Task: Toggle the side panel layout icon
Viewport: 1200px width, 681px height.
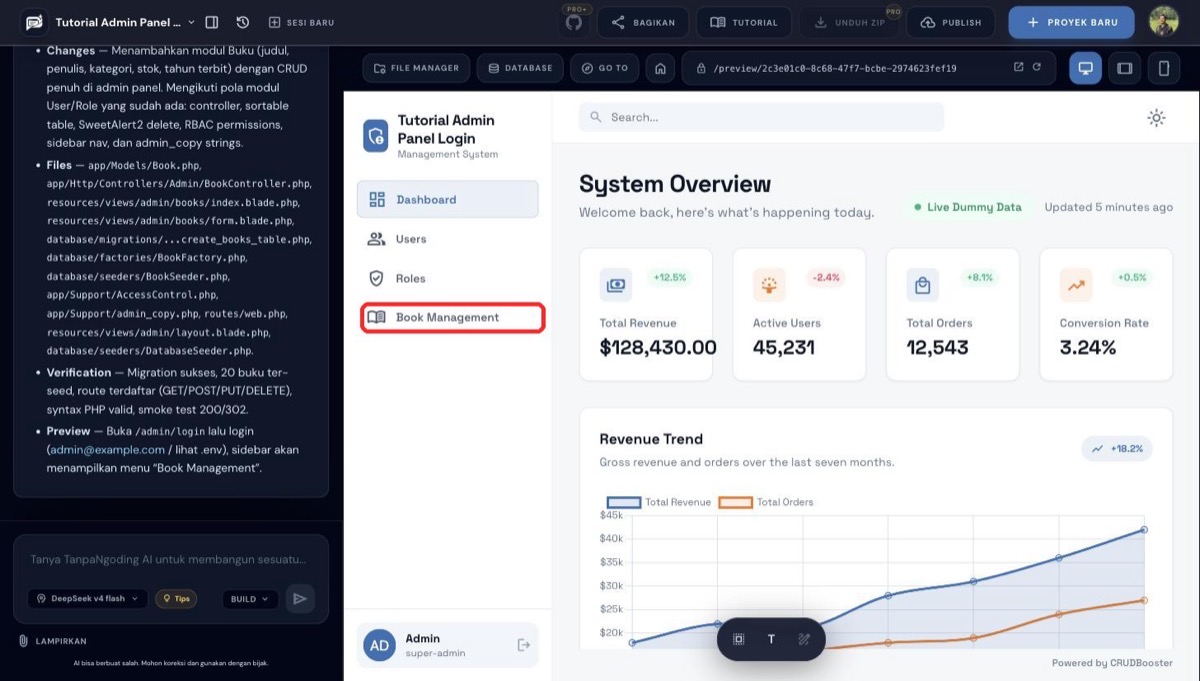Action: tap(212, 22)
